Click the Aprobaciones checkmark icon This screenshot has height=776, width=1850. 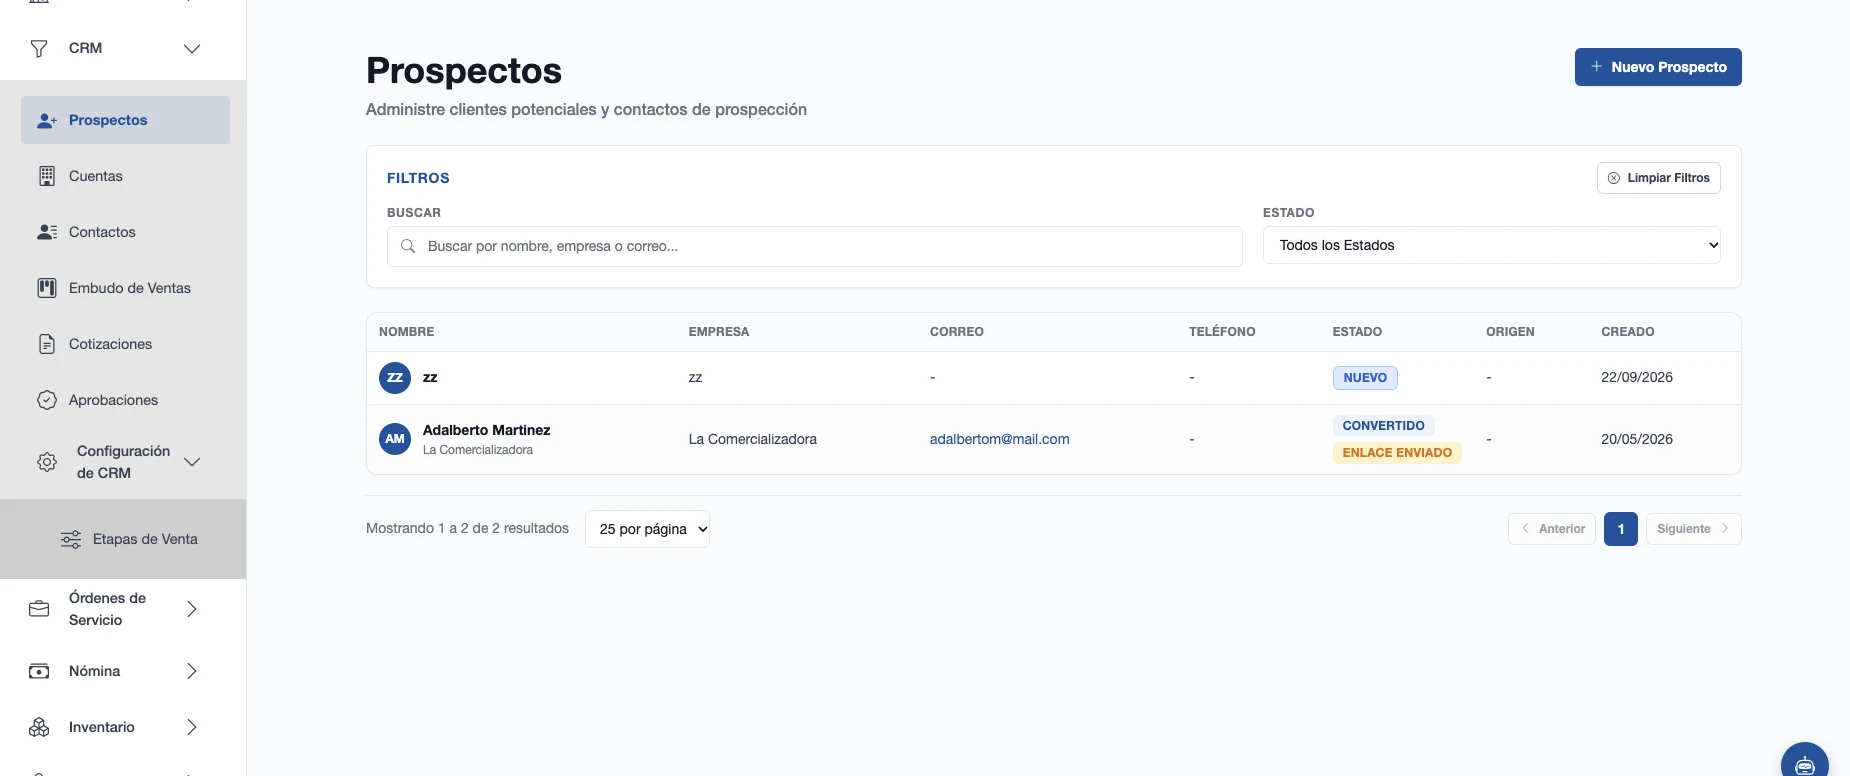(47, 400)
